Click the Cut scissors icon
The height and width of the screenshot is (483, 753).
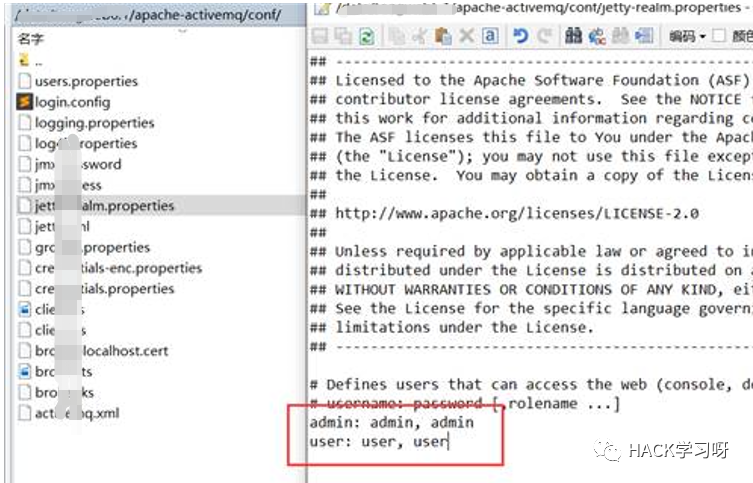click(x=420, y=36)
